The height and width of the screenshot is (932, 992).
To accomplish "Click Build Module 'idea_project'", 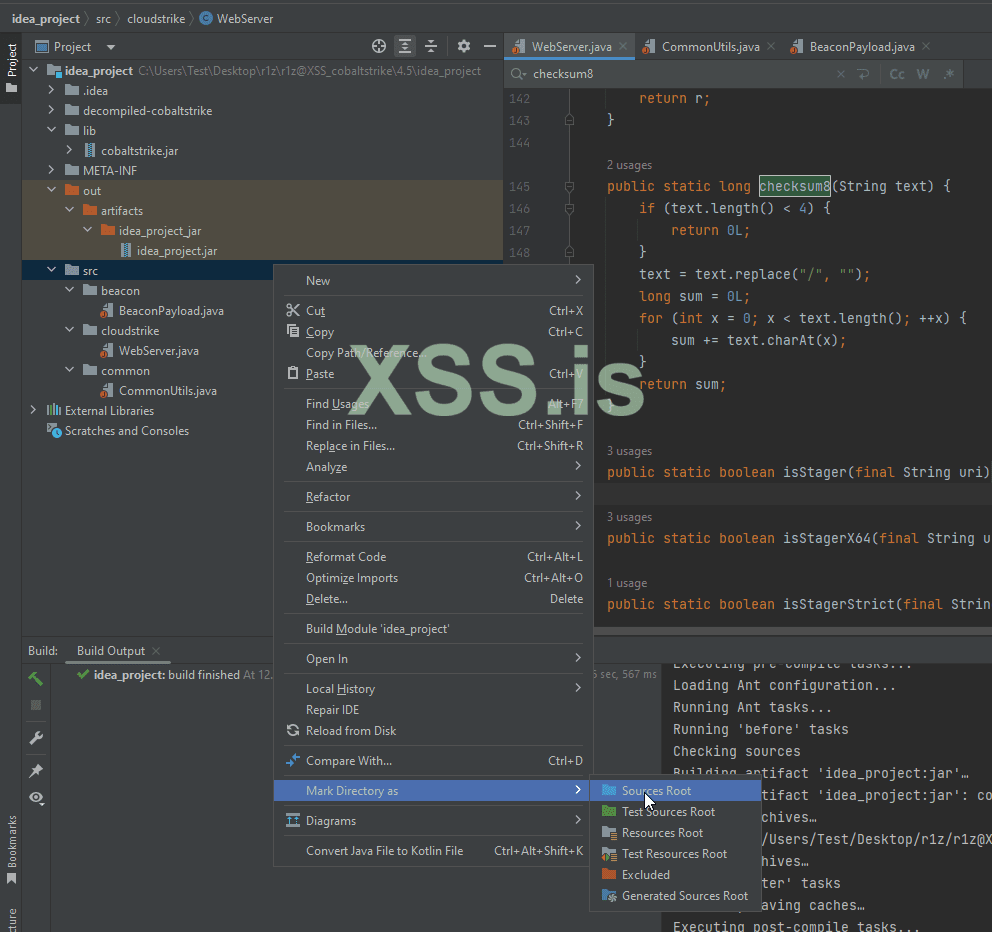I will (x=377, y=629).
